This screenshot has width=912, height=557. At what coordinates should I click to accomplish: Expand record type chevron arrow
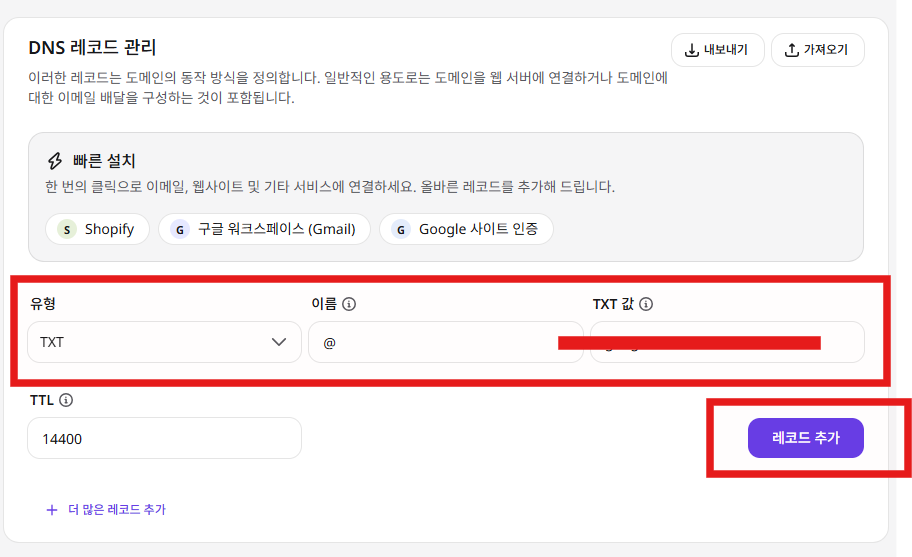279,342
